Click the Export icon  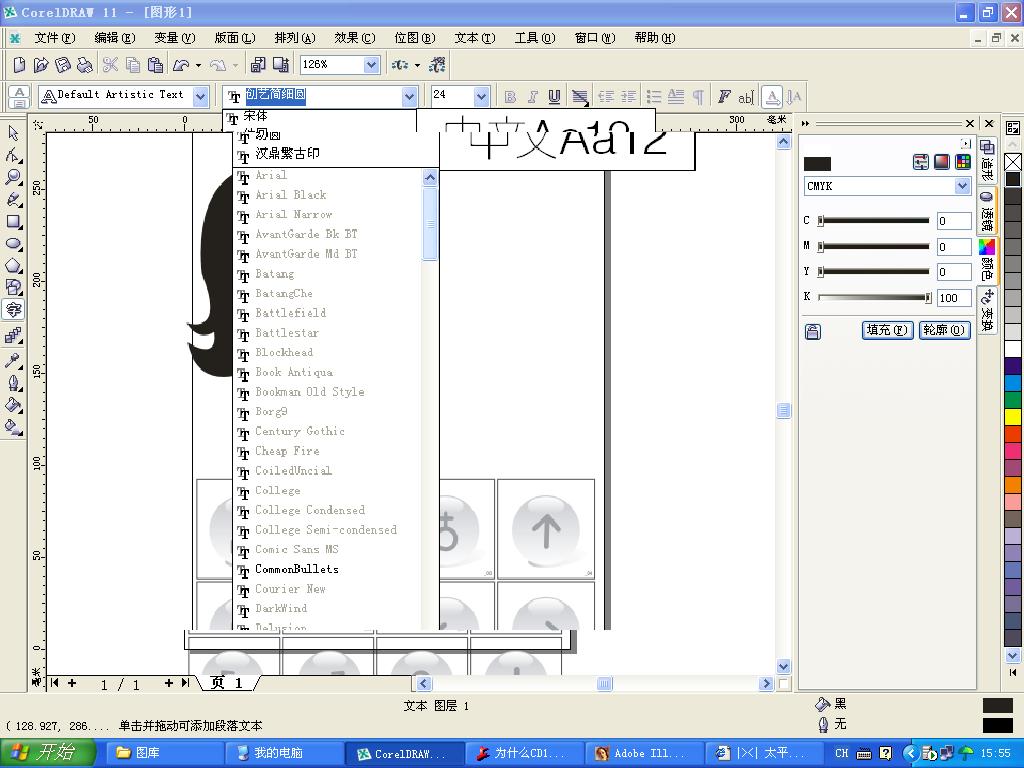[x=281, y=65]
